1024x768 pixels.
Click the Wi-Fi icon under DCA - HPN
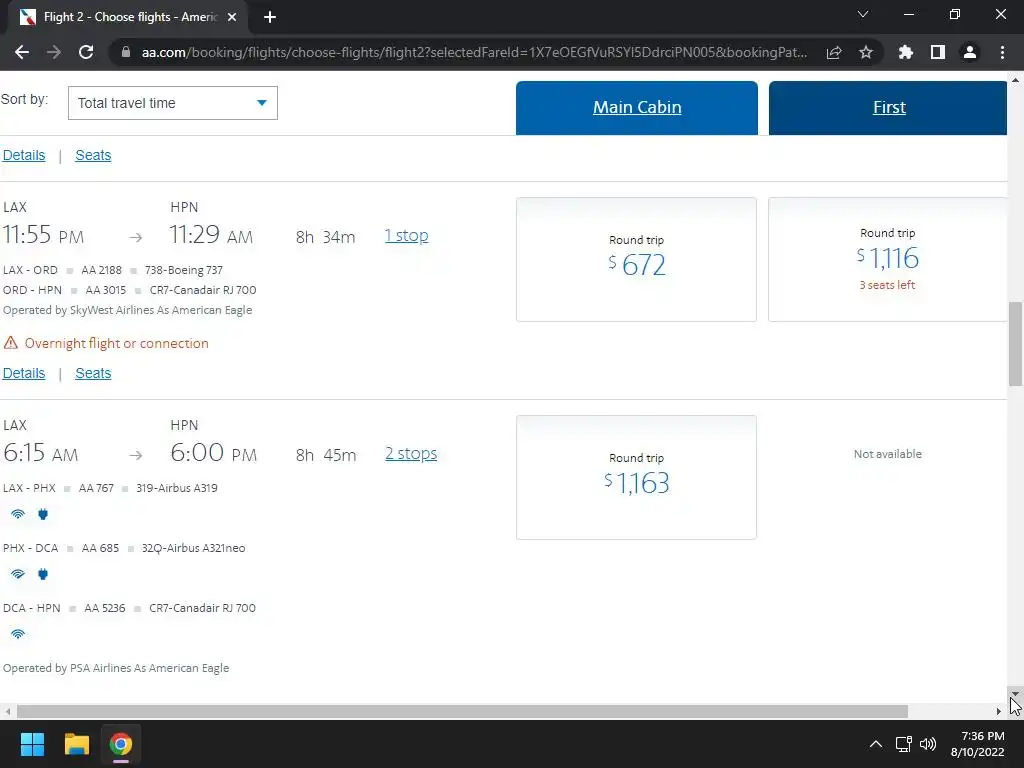pos(18,634)
